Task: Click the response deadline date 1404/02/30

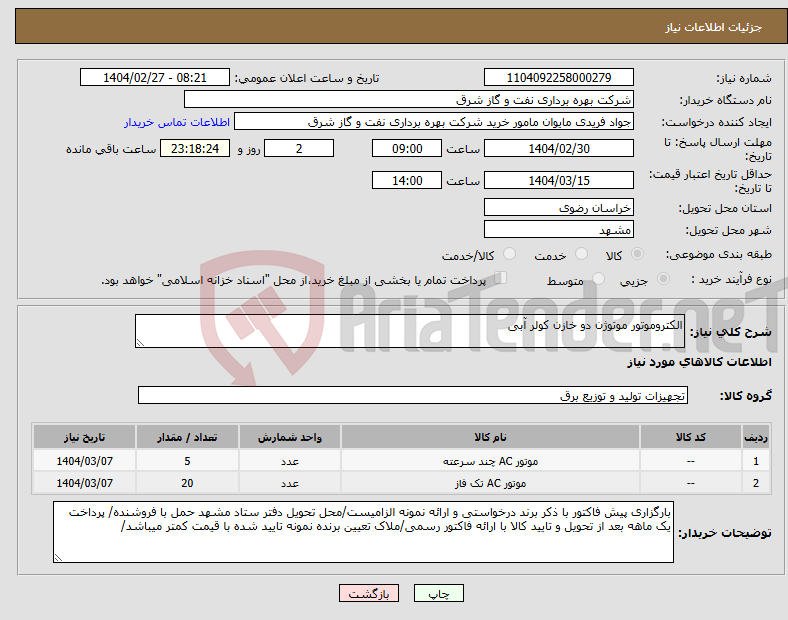Action: point(559,148)
